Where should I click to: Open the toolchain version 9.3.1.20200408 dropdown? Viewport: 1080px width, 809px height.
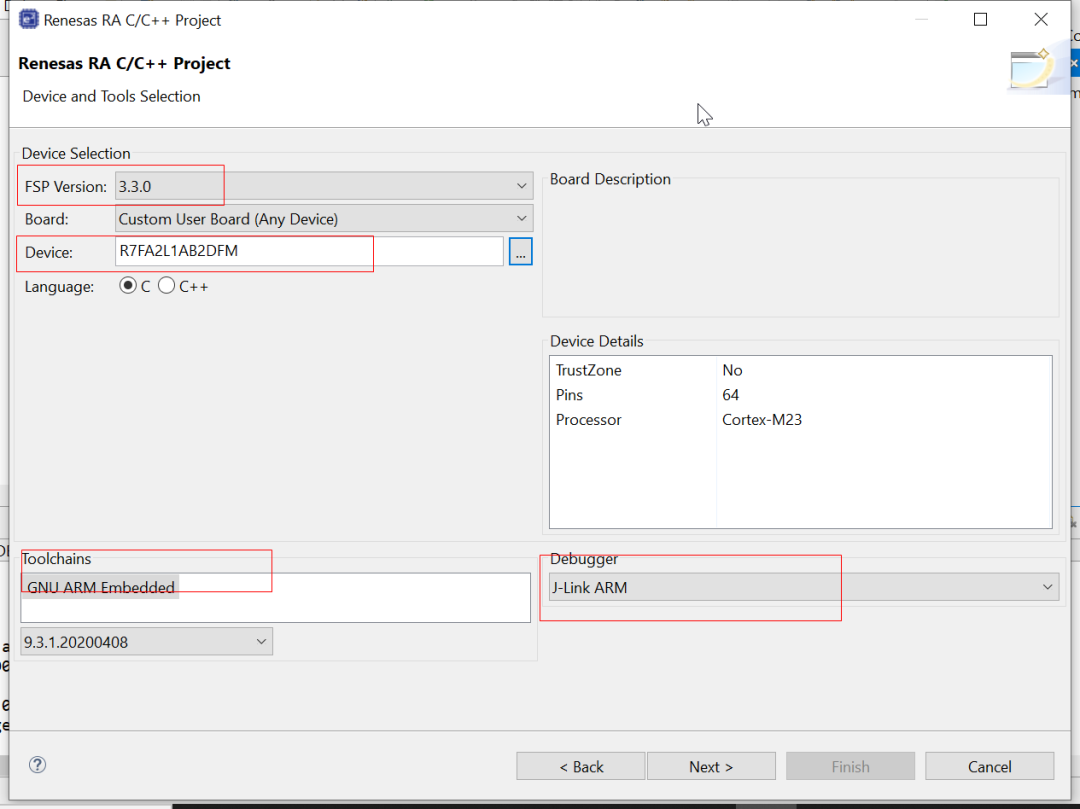[x=146, y=641]
